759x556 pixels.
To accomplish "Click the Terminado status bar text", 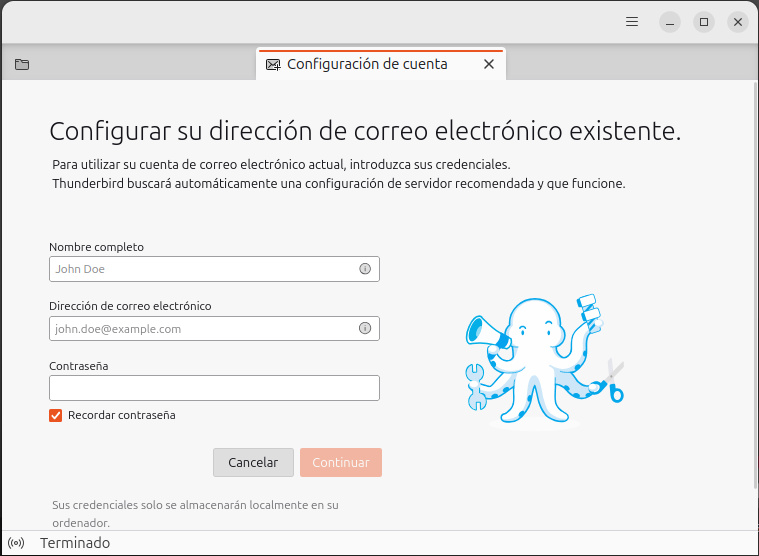I will (75, 543).
